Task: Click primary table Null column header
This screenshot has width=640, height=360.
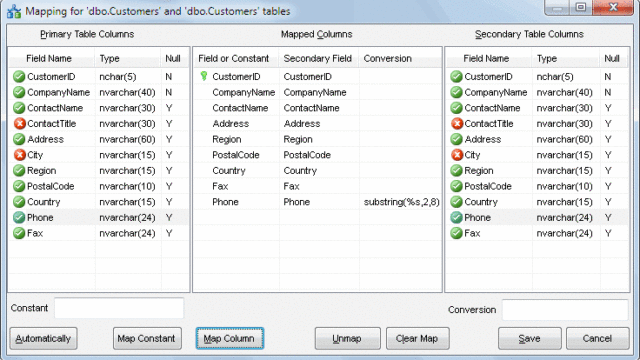Action: pos(174,58)
